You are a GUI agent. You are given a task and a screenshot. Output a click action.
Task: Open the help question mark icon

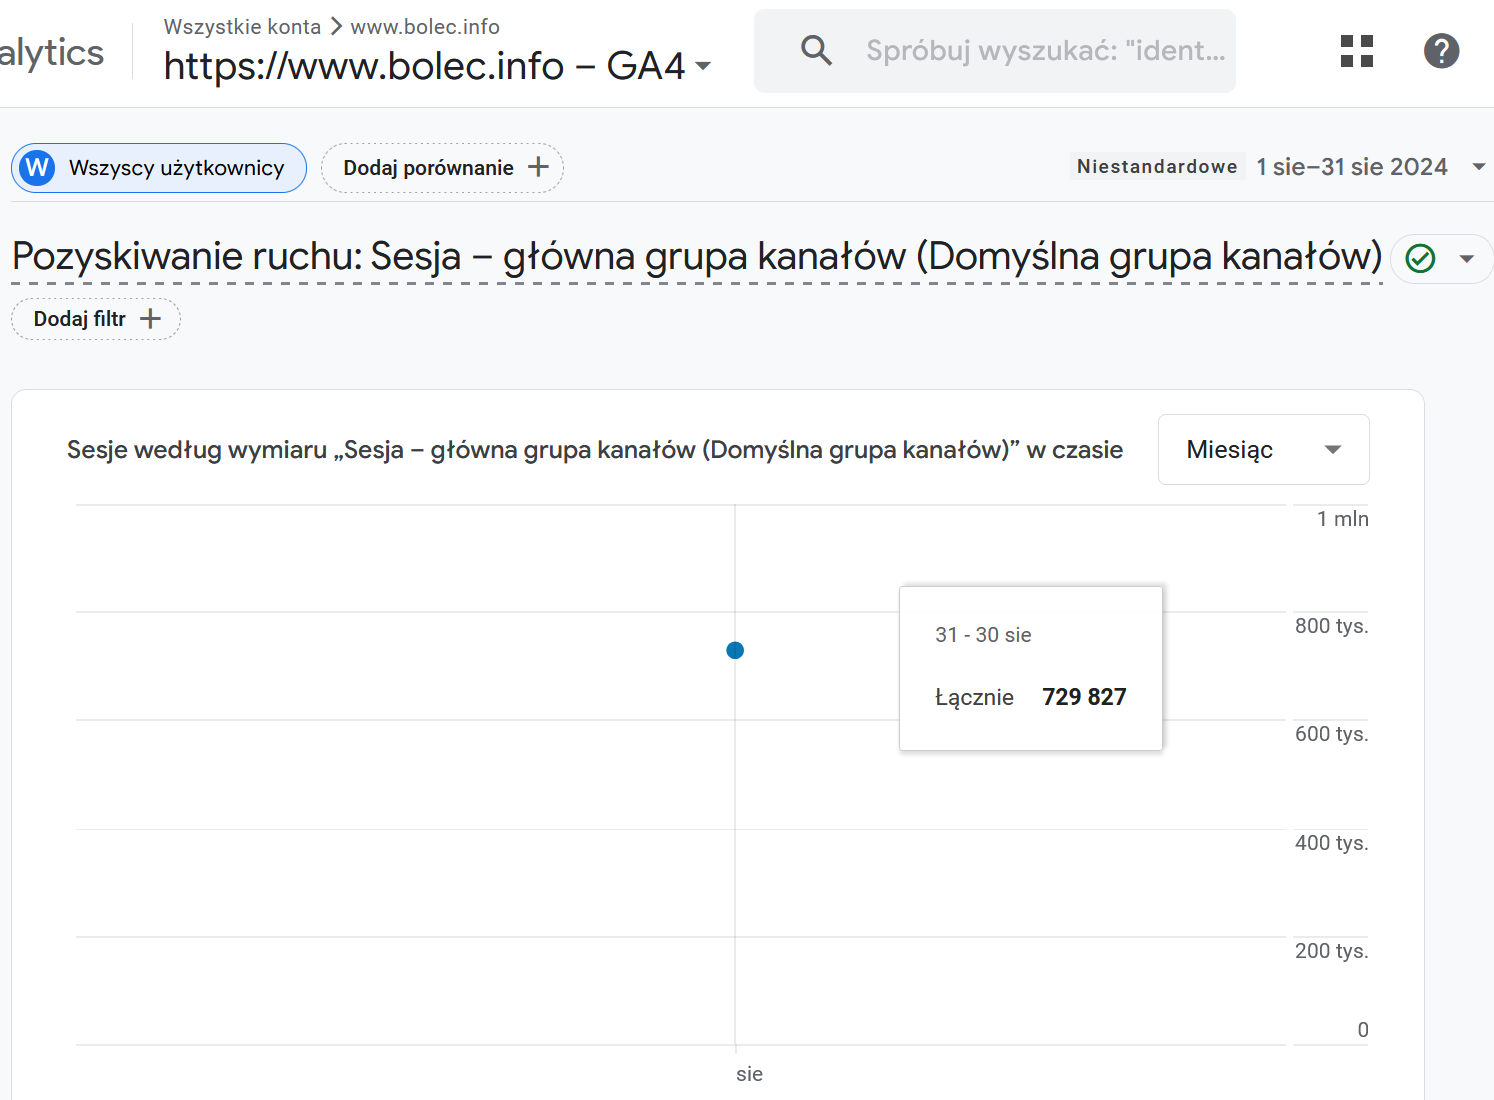[1441, 51]
